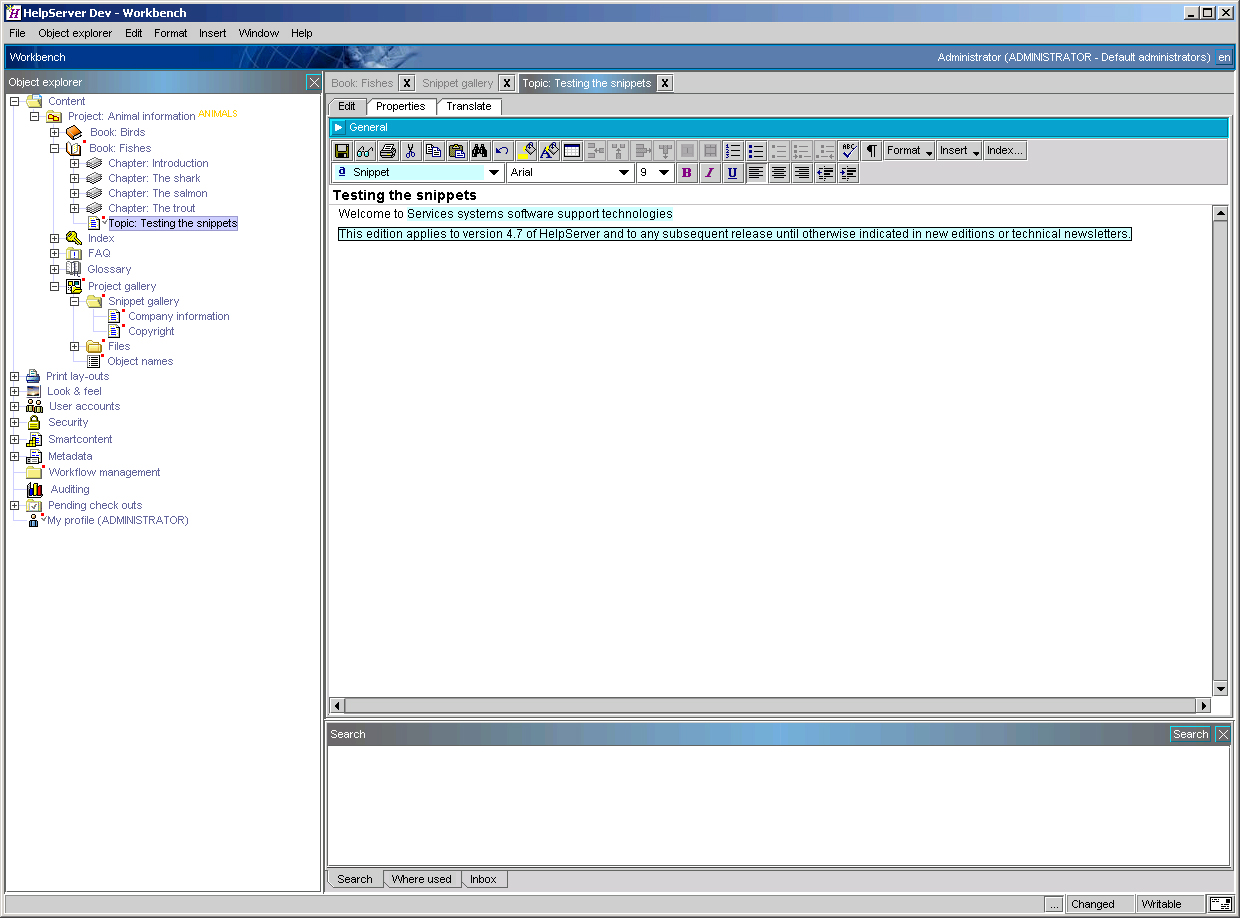Paste using the clipboard icon
Viewport: 1240px width, 918px height.
(x=457, y=151)
